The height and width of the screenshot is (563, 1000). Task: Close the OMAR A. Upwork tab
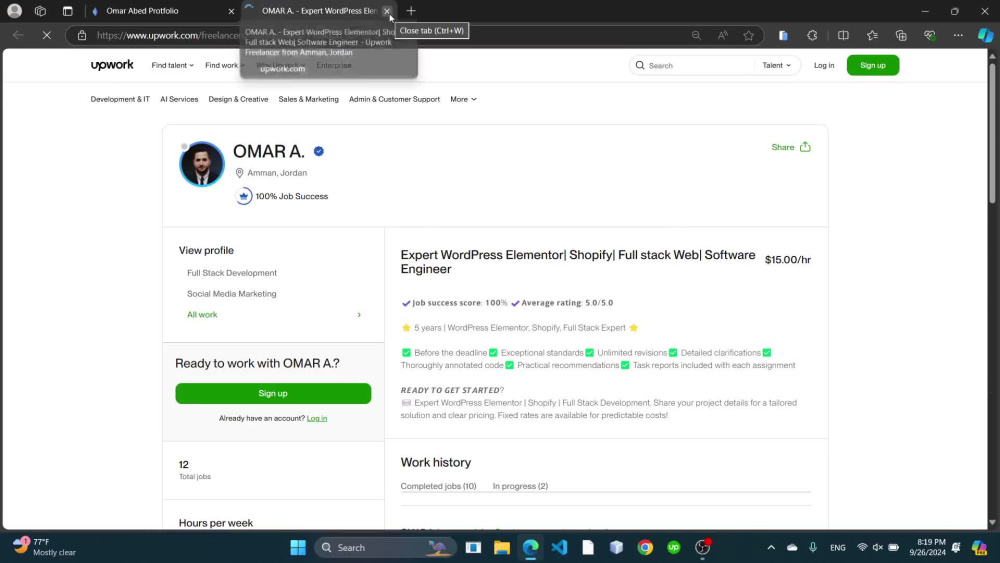click(386, 11)
